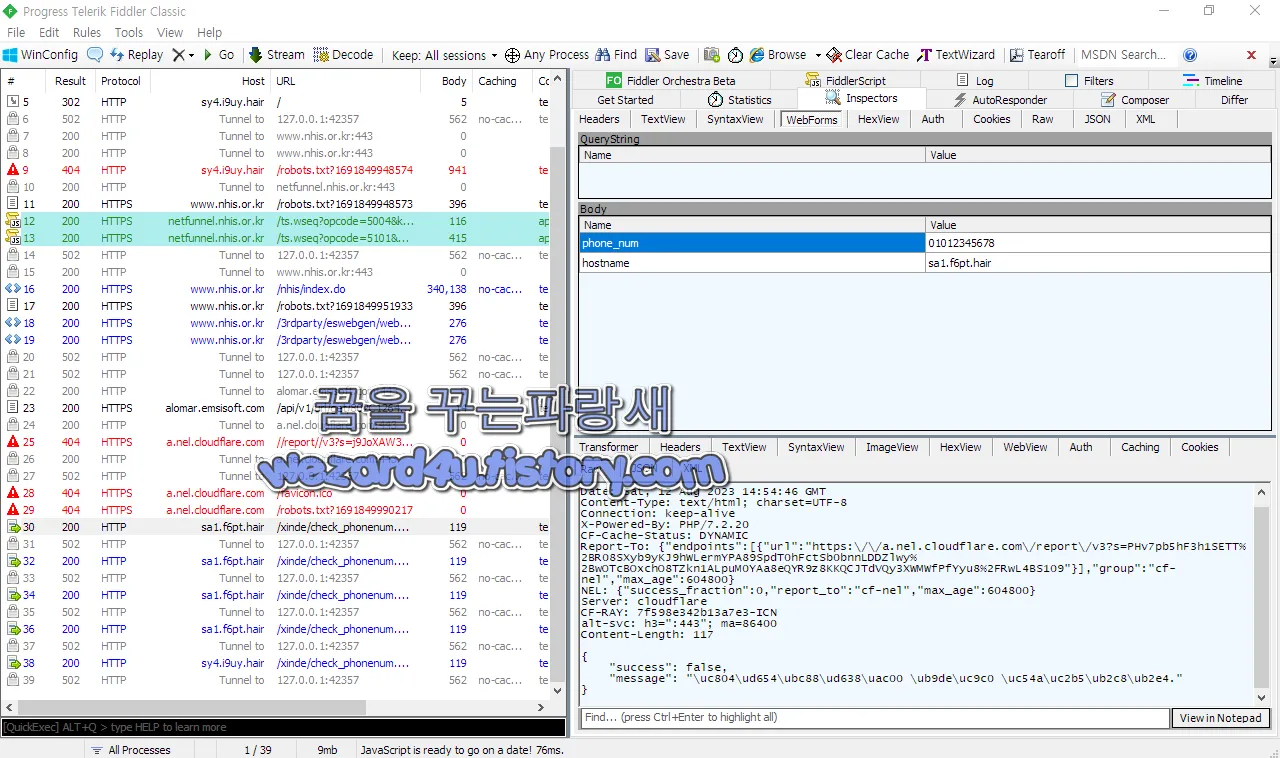Open the Tools menu
The image size is (1280, 758).
129,32
